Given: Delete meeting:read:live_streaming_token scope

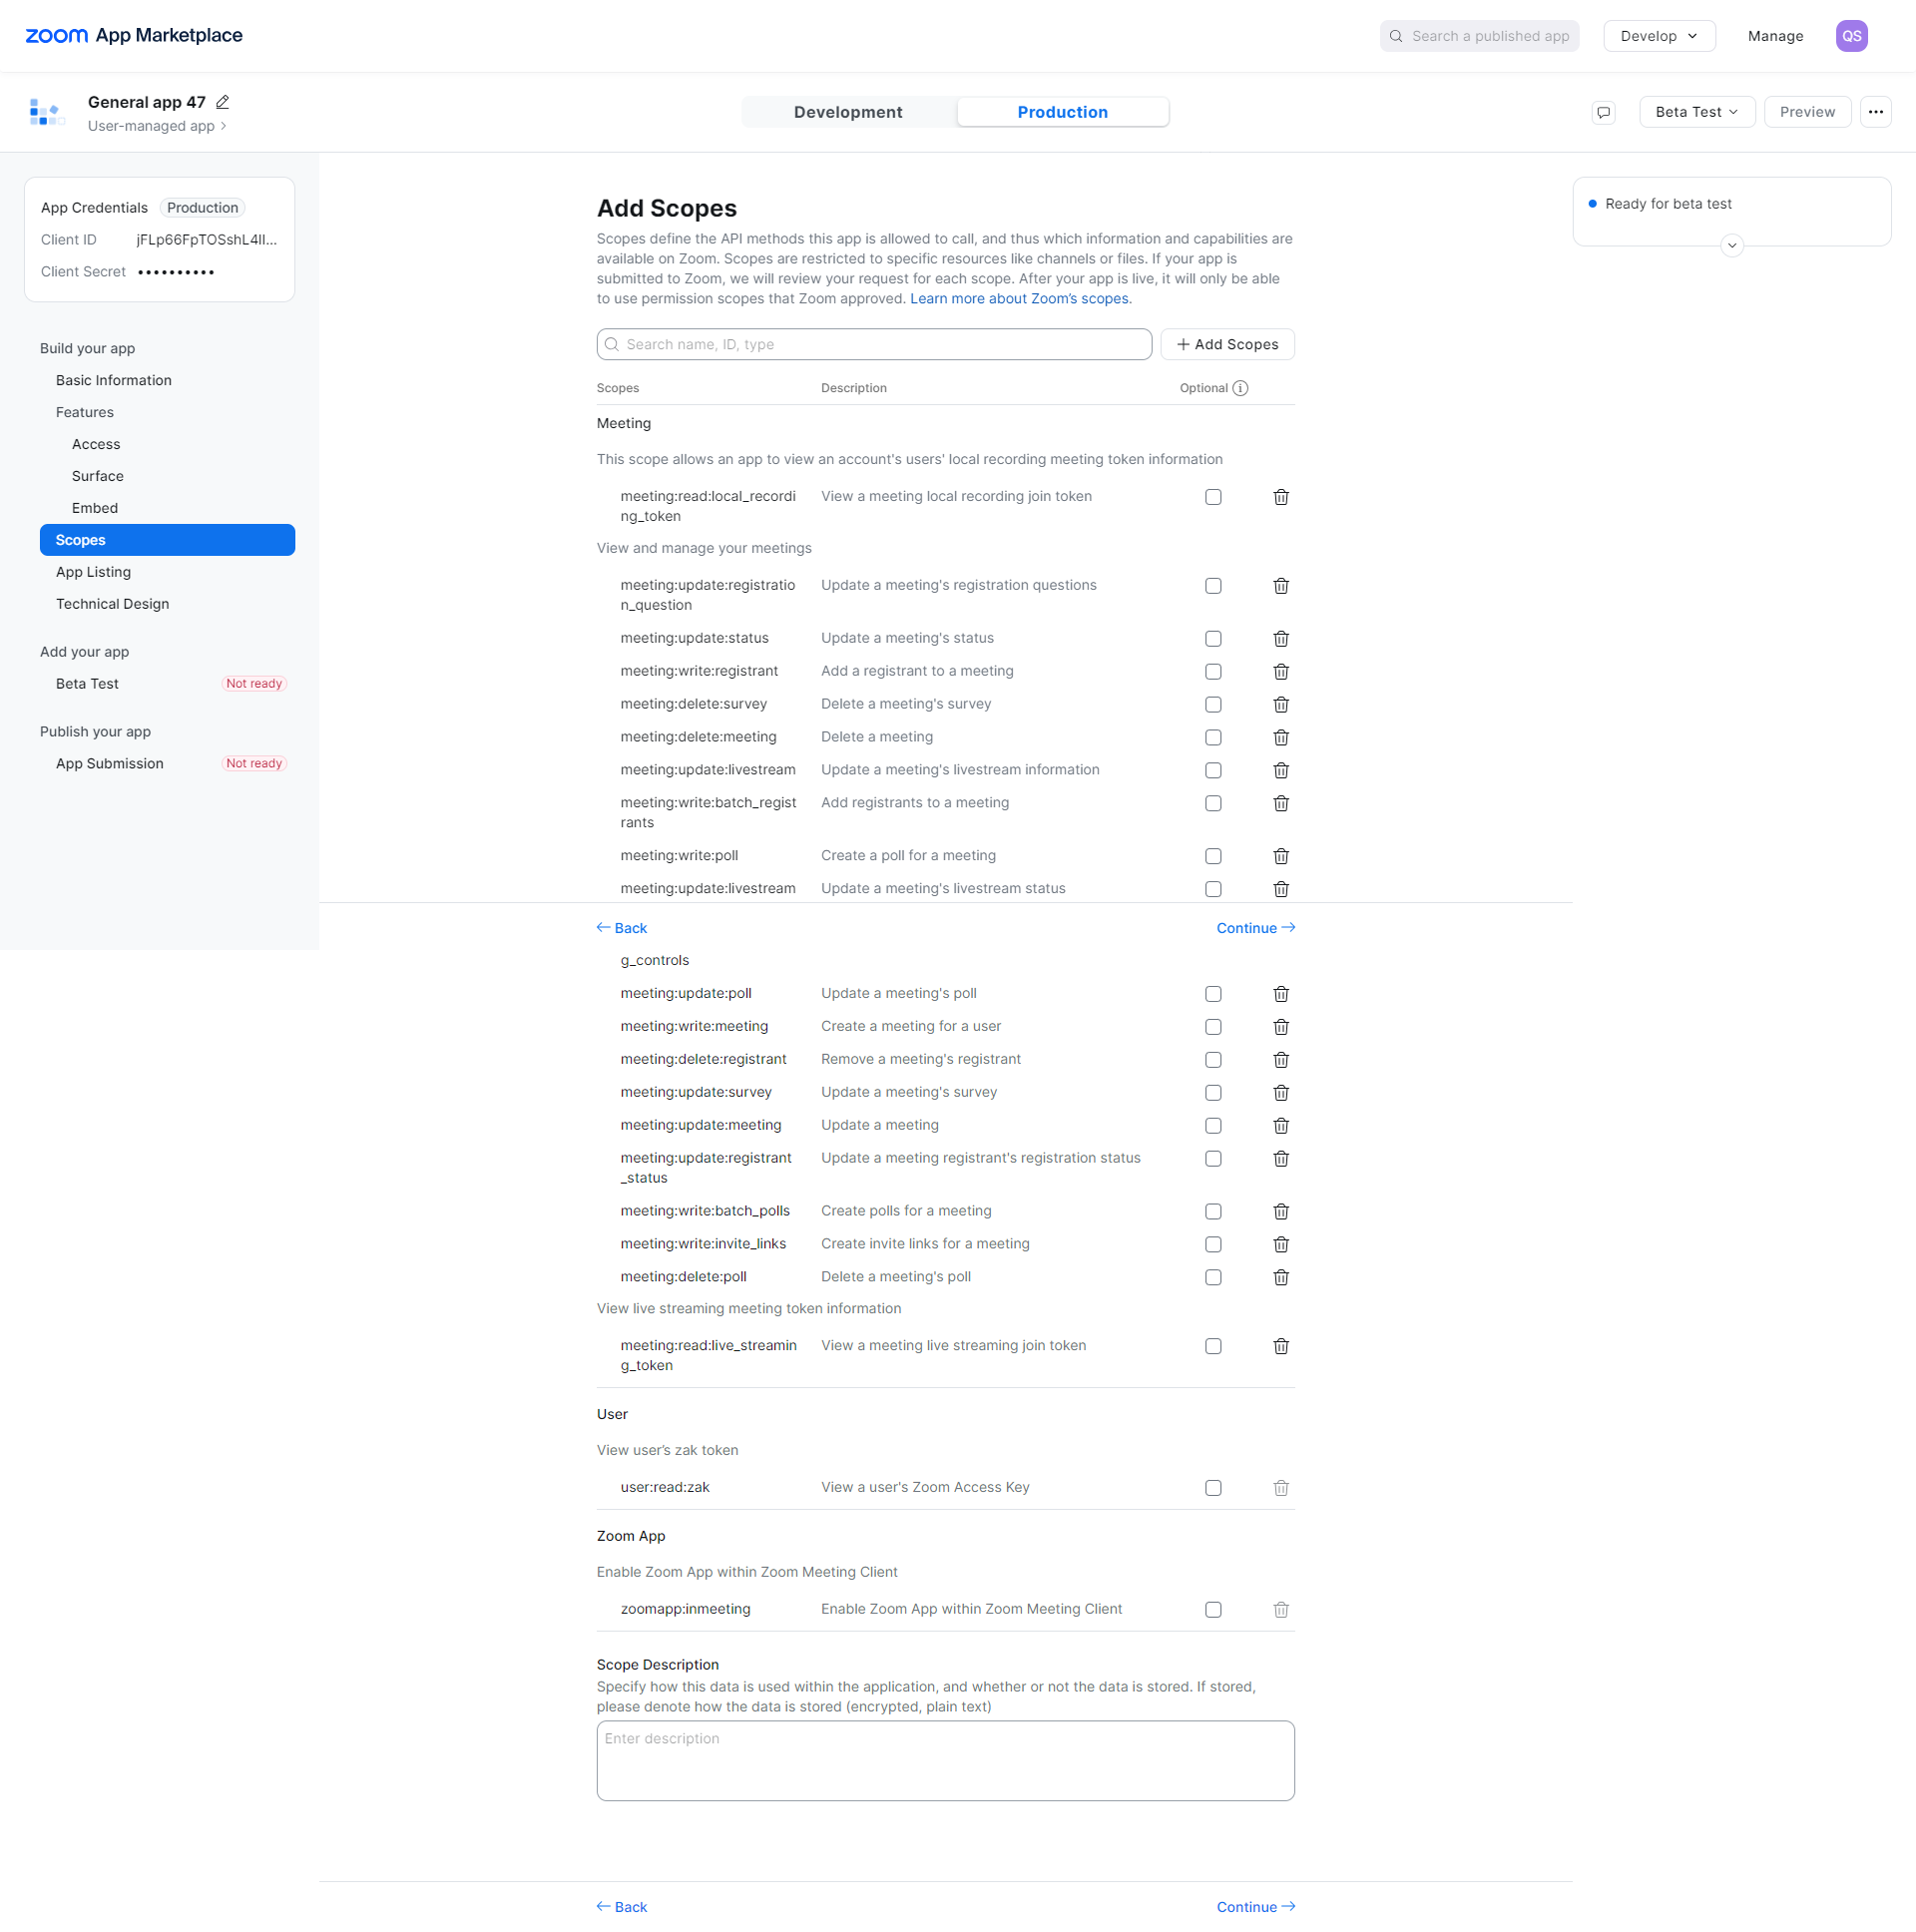Looking at the screenshot, I should [x=1280, y=1346].
